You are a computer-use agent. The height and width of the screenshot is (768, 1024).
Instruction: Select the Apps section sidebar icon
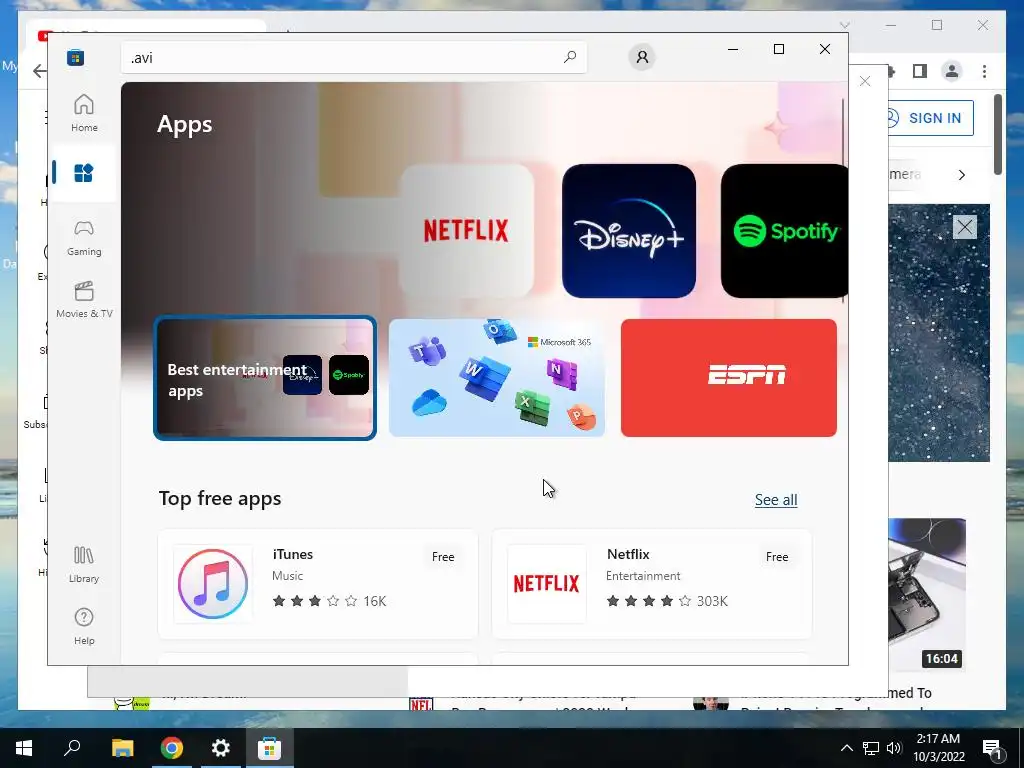click(84, 173)
